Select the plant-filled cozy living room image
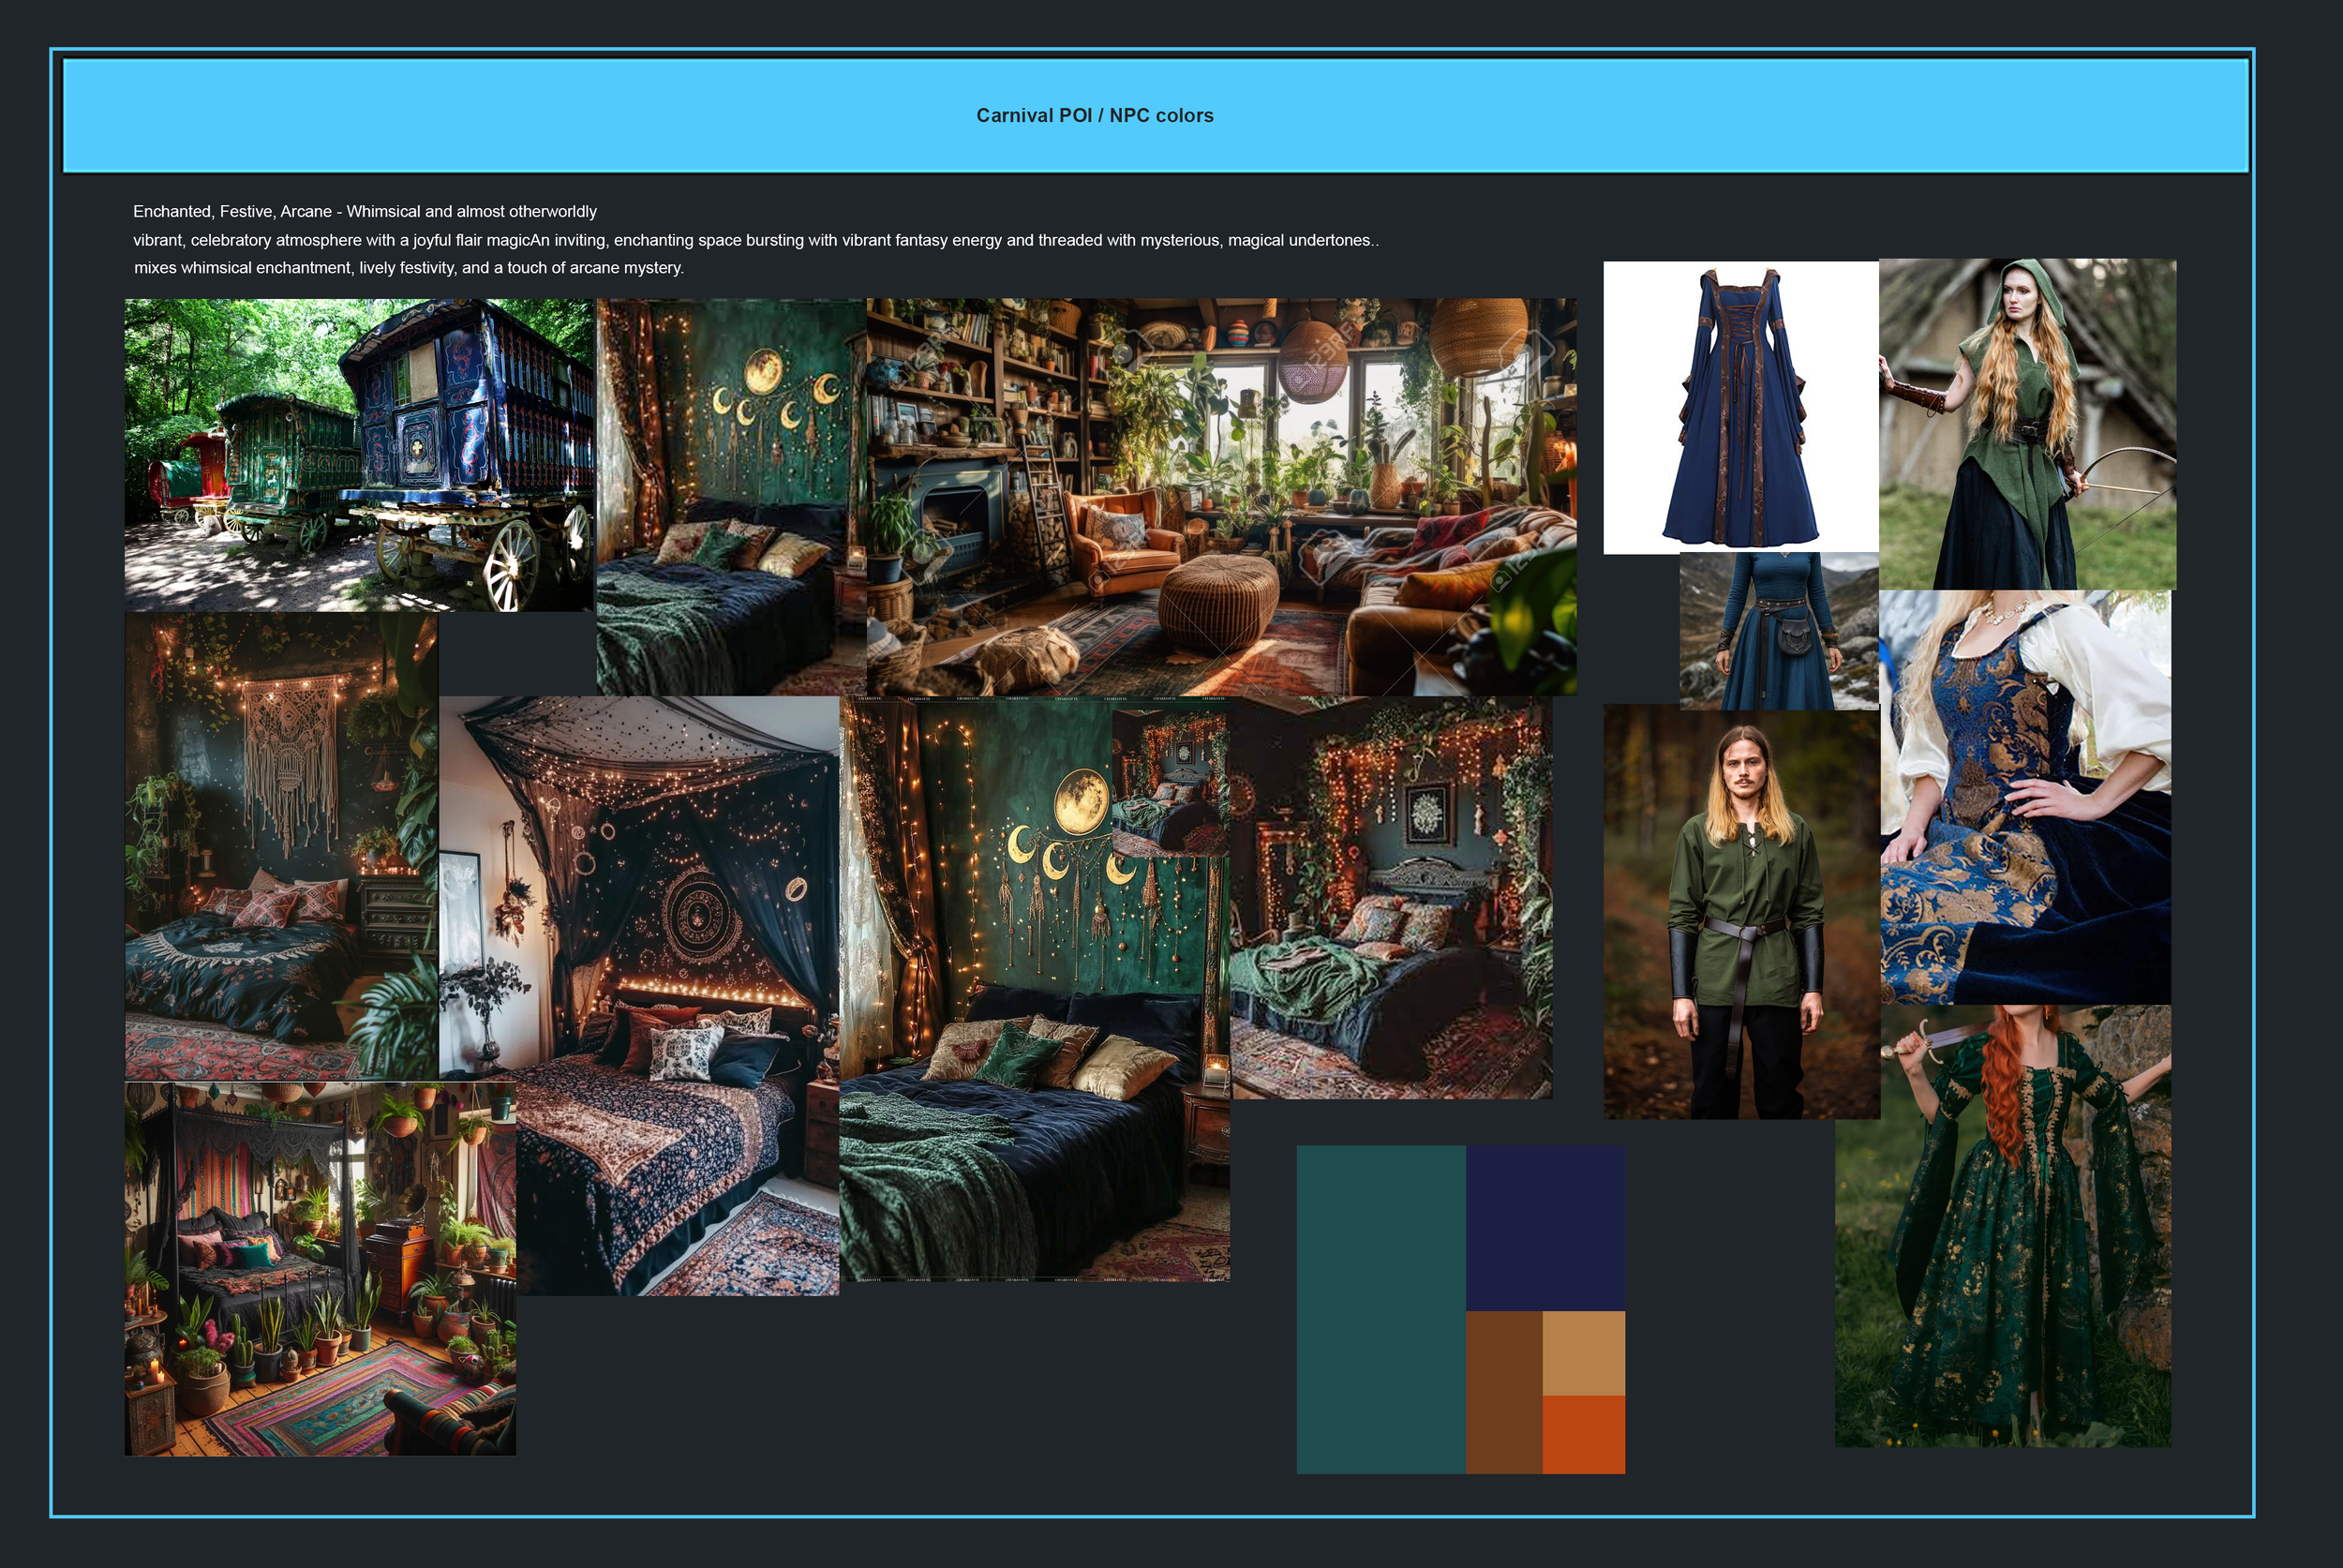Viewport: 2343px width, 1568px height. [1220, 495]
